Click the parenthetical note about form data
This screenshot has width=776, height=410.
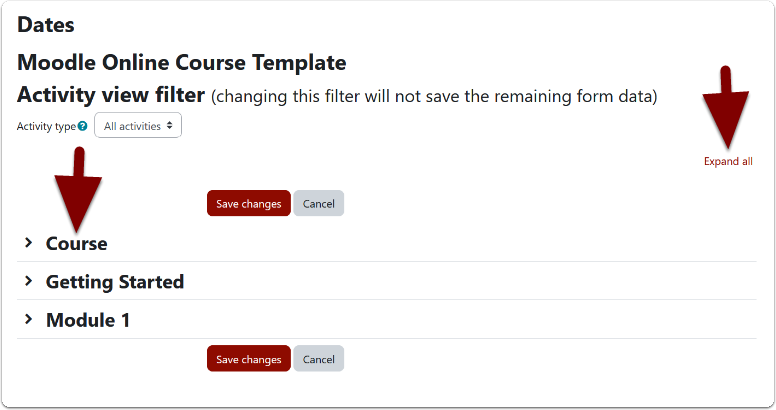tap(434, 97)
